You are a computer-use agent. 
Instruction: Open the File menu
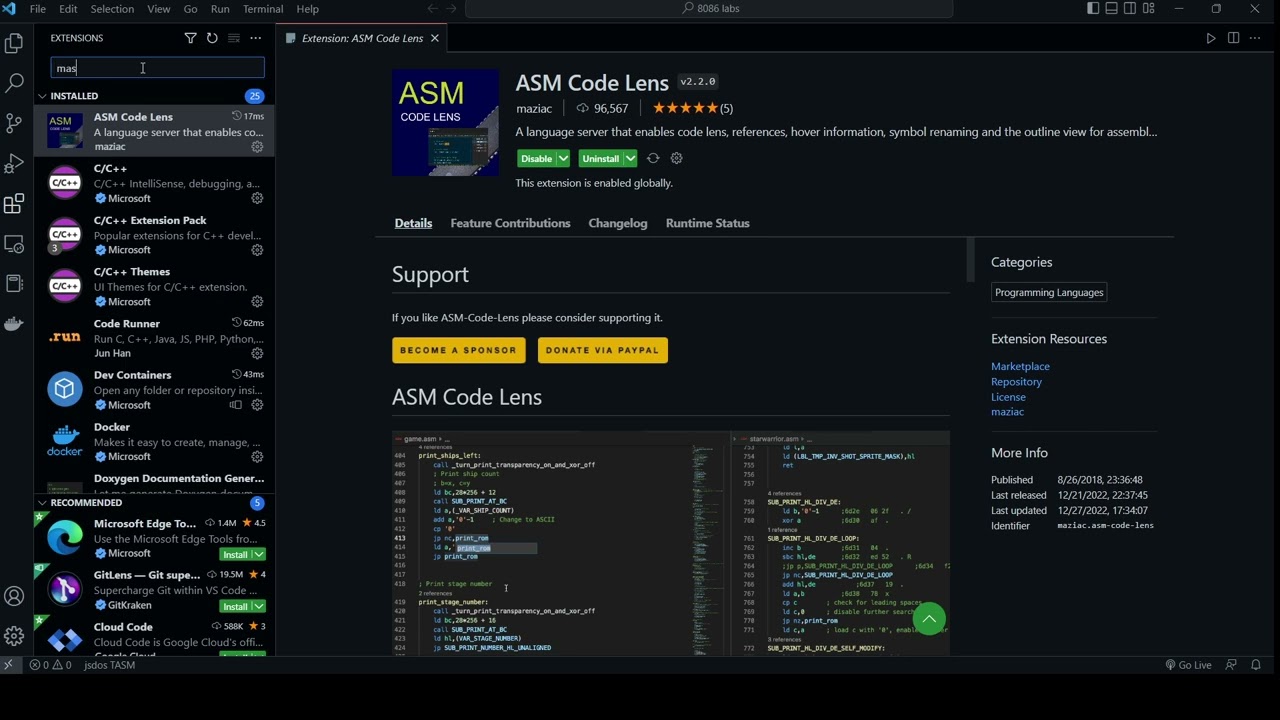pos(38,9)
